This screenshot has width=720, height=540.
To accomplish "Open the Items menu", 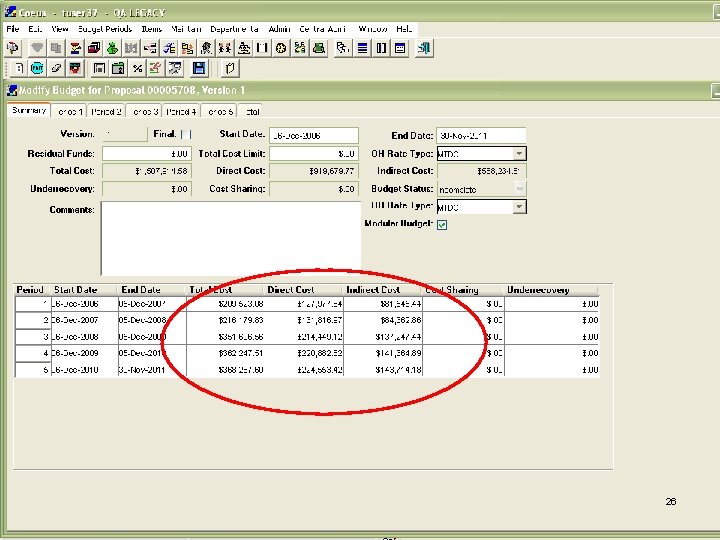I will [152, 29].
